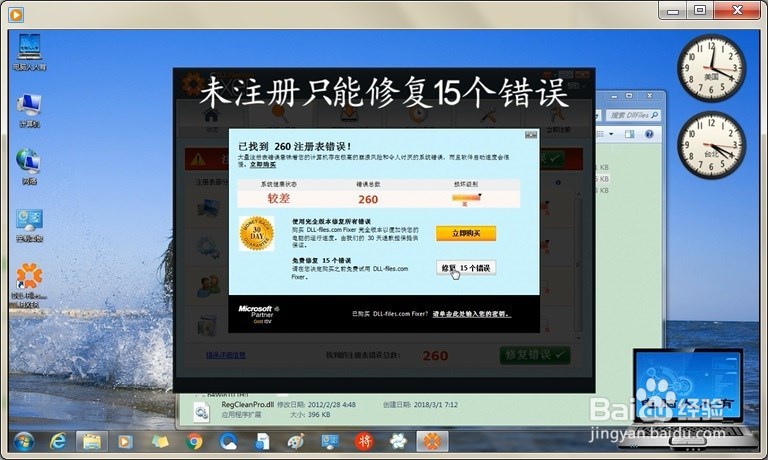The width and height of the screenshot is (768, 460).
Task: Click the lower desktop clock gadget
Action: tap(711, 145)
